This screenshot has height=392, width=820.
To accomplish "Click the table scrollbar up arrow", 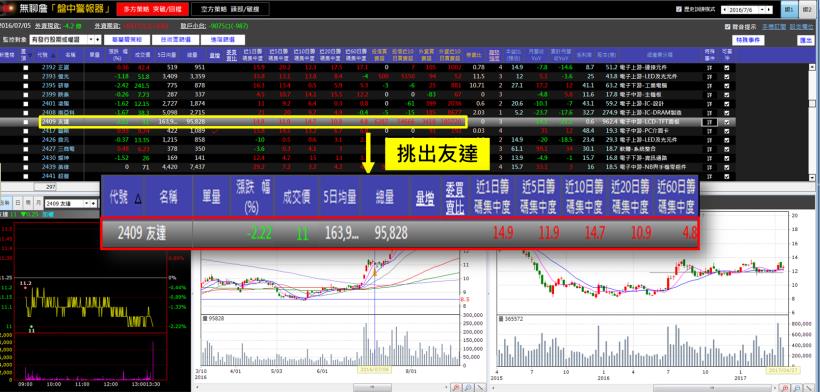I will pyautogui.click(x=812, y=67).
